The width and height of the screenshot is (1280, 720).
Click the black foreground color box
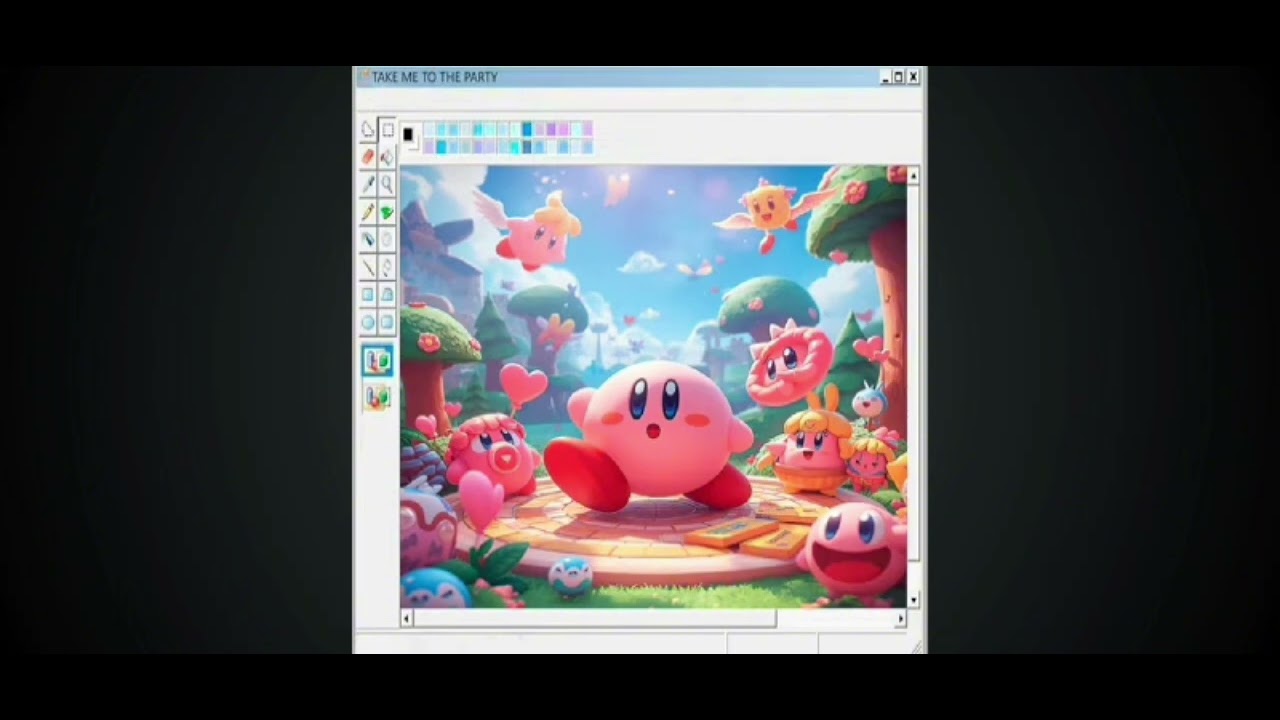pos(407,134)
